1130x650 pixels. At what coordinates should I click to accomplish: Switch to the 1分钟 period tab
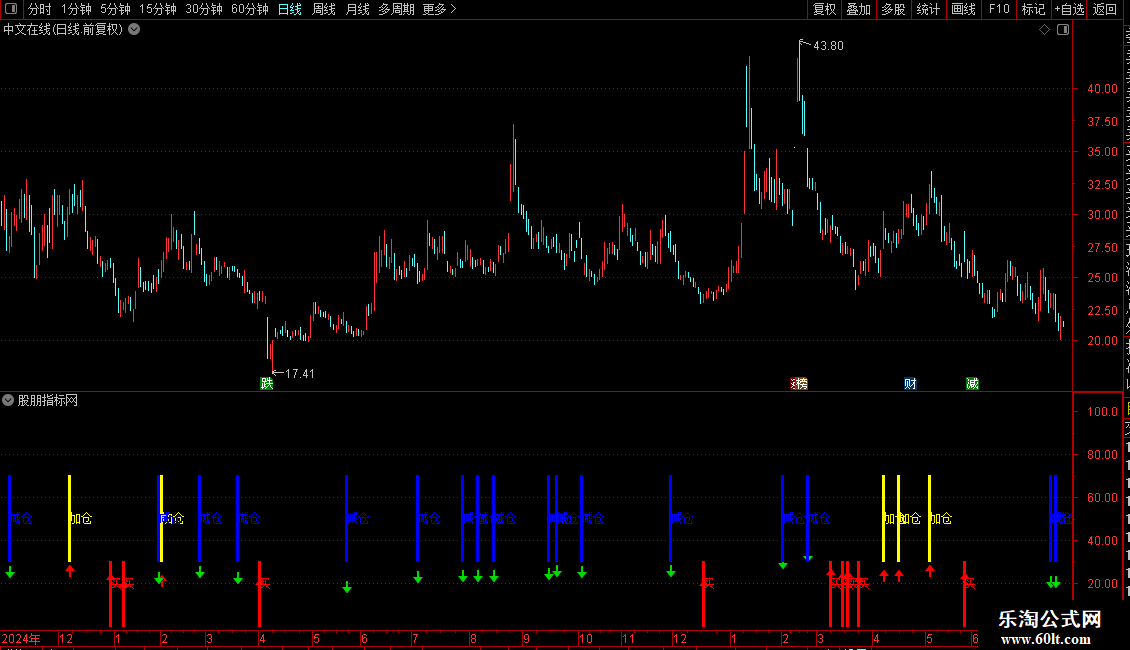point(76,9)
